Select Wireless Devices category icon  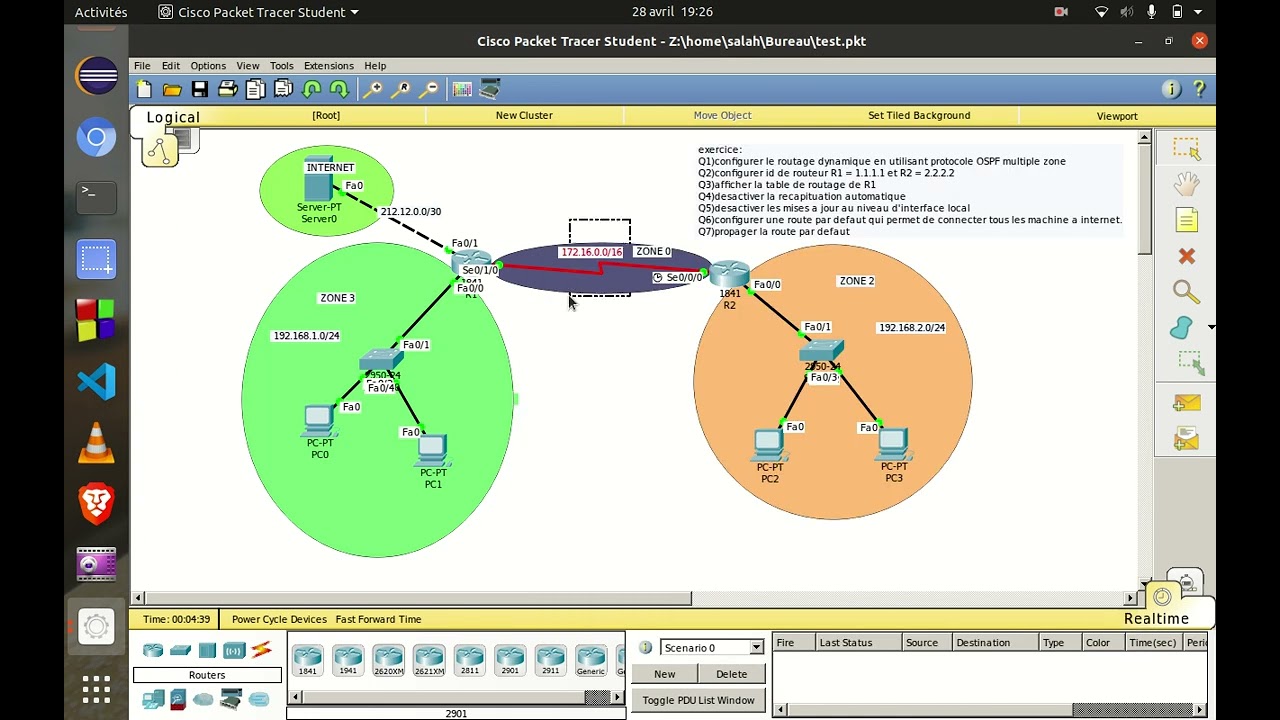234,650
